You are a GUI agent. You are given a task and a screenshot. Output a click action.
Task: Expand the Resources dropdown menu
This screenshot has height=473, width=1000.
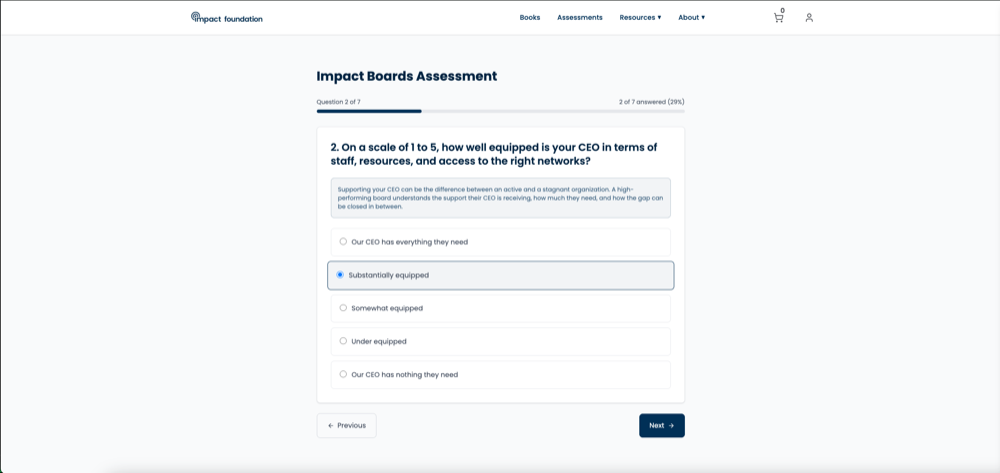[x=640, y=18]
